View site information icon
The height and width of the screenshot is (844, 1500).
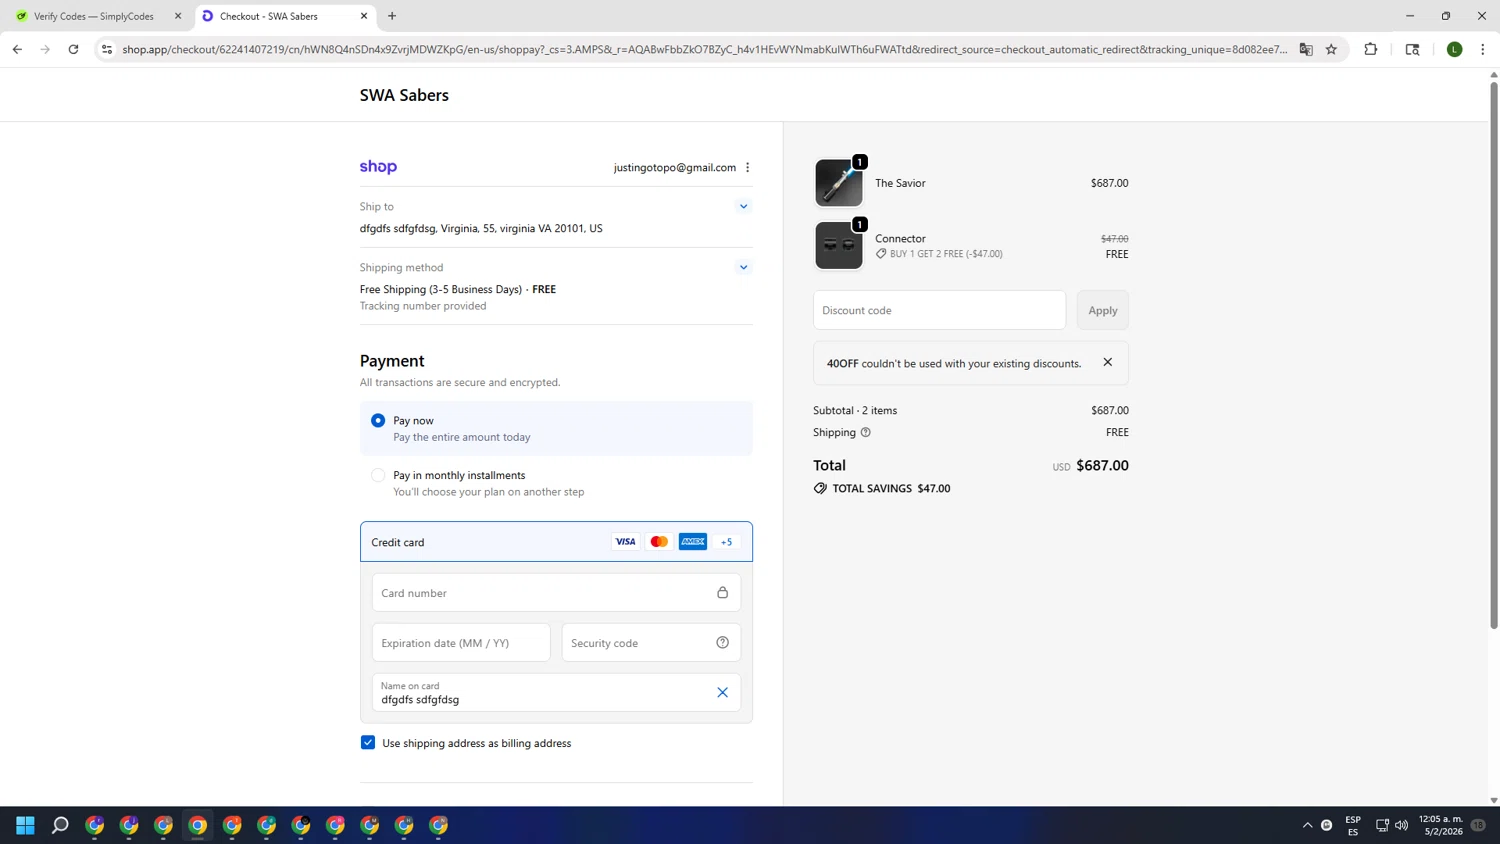point(107,49)
